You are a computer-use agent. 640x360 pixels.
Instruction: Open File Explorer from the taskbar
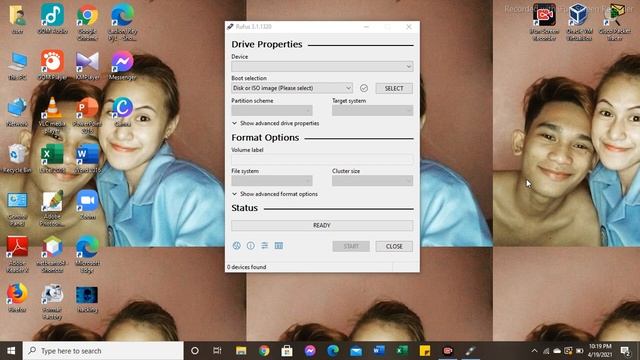241,351
